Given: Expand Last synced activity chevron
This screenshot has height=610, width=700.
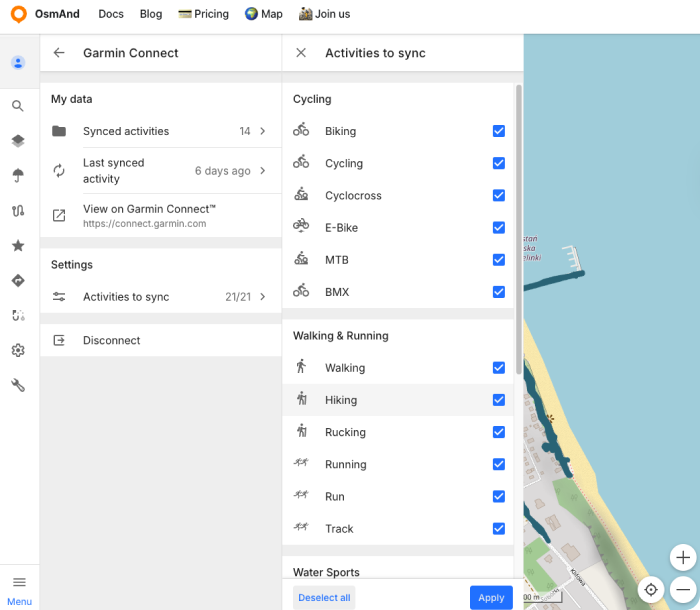Looking at the screenshot, I should pyautogui.click(x=262, y=171).
